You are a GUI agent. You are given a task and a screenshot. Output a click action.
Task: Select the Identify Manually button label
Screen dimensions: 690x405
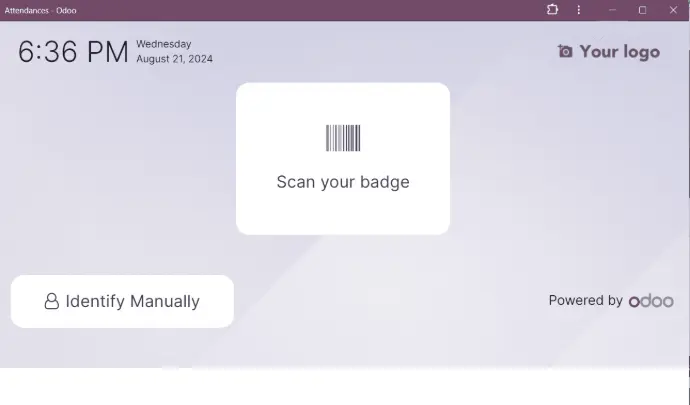coord(132,302)
